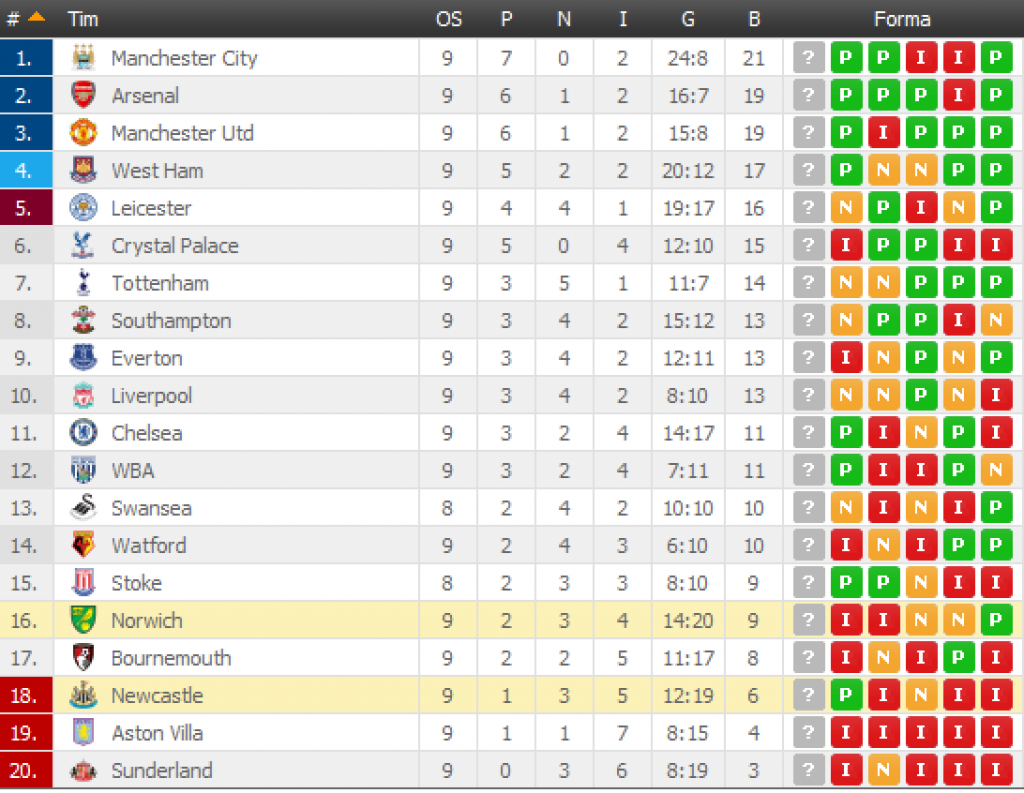The width and height of the screenshot is (1024, 793).
Task: Sort table by G goals column
Action: coord(688,19)
